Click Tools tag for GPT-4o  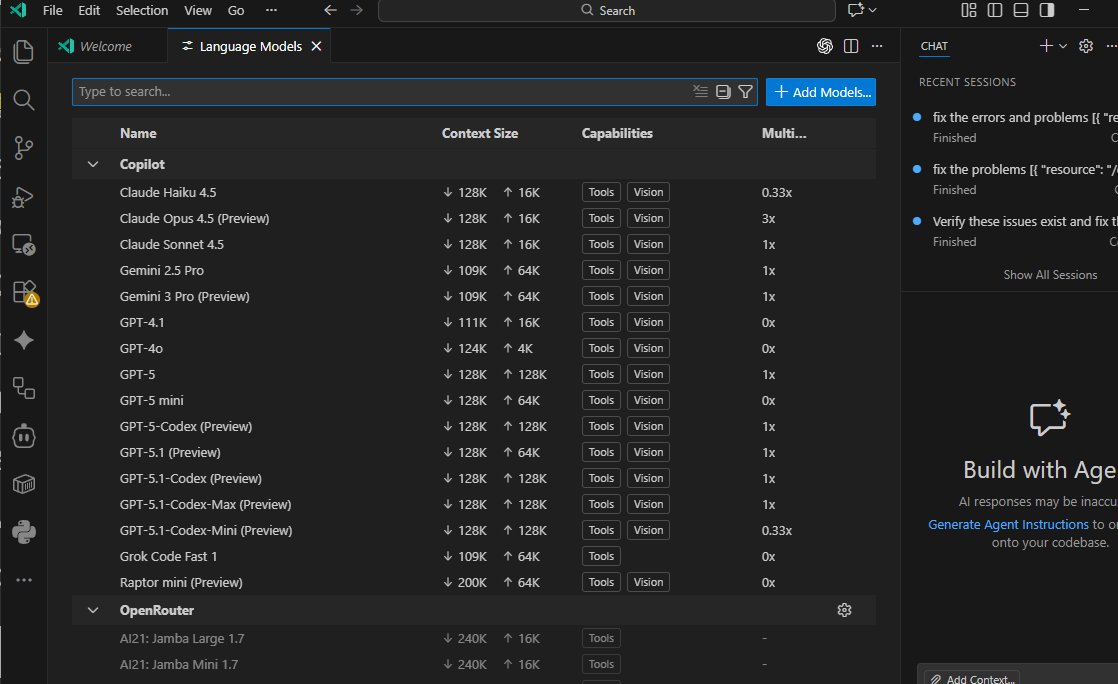click(x=601, y=348)
